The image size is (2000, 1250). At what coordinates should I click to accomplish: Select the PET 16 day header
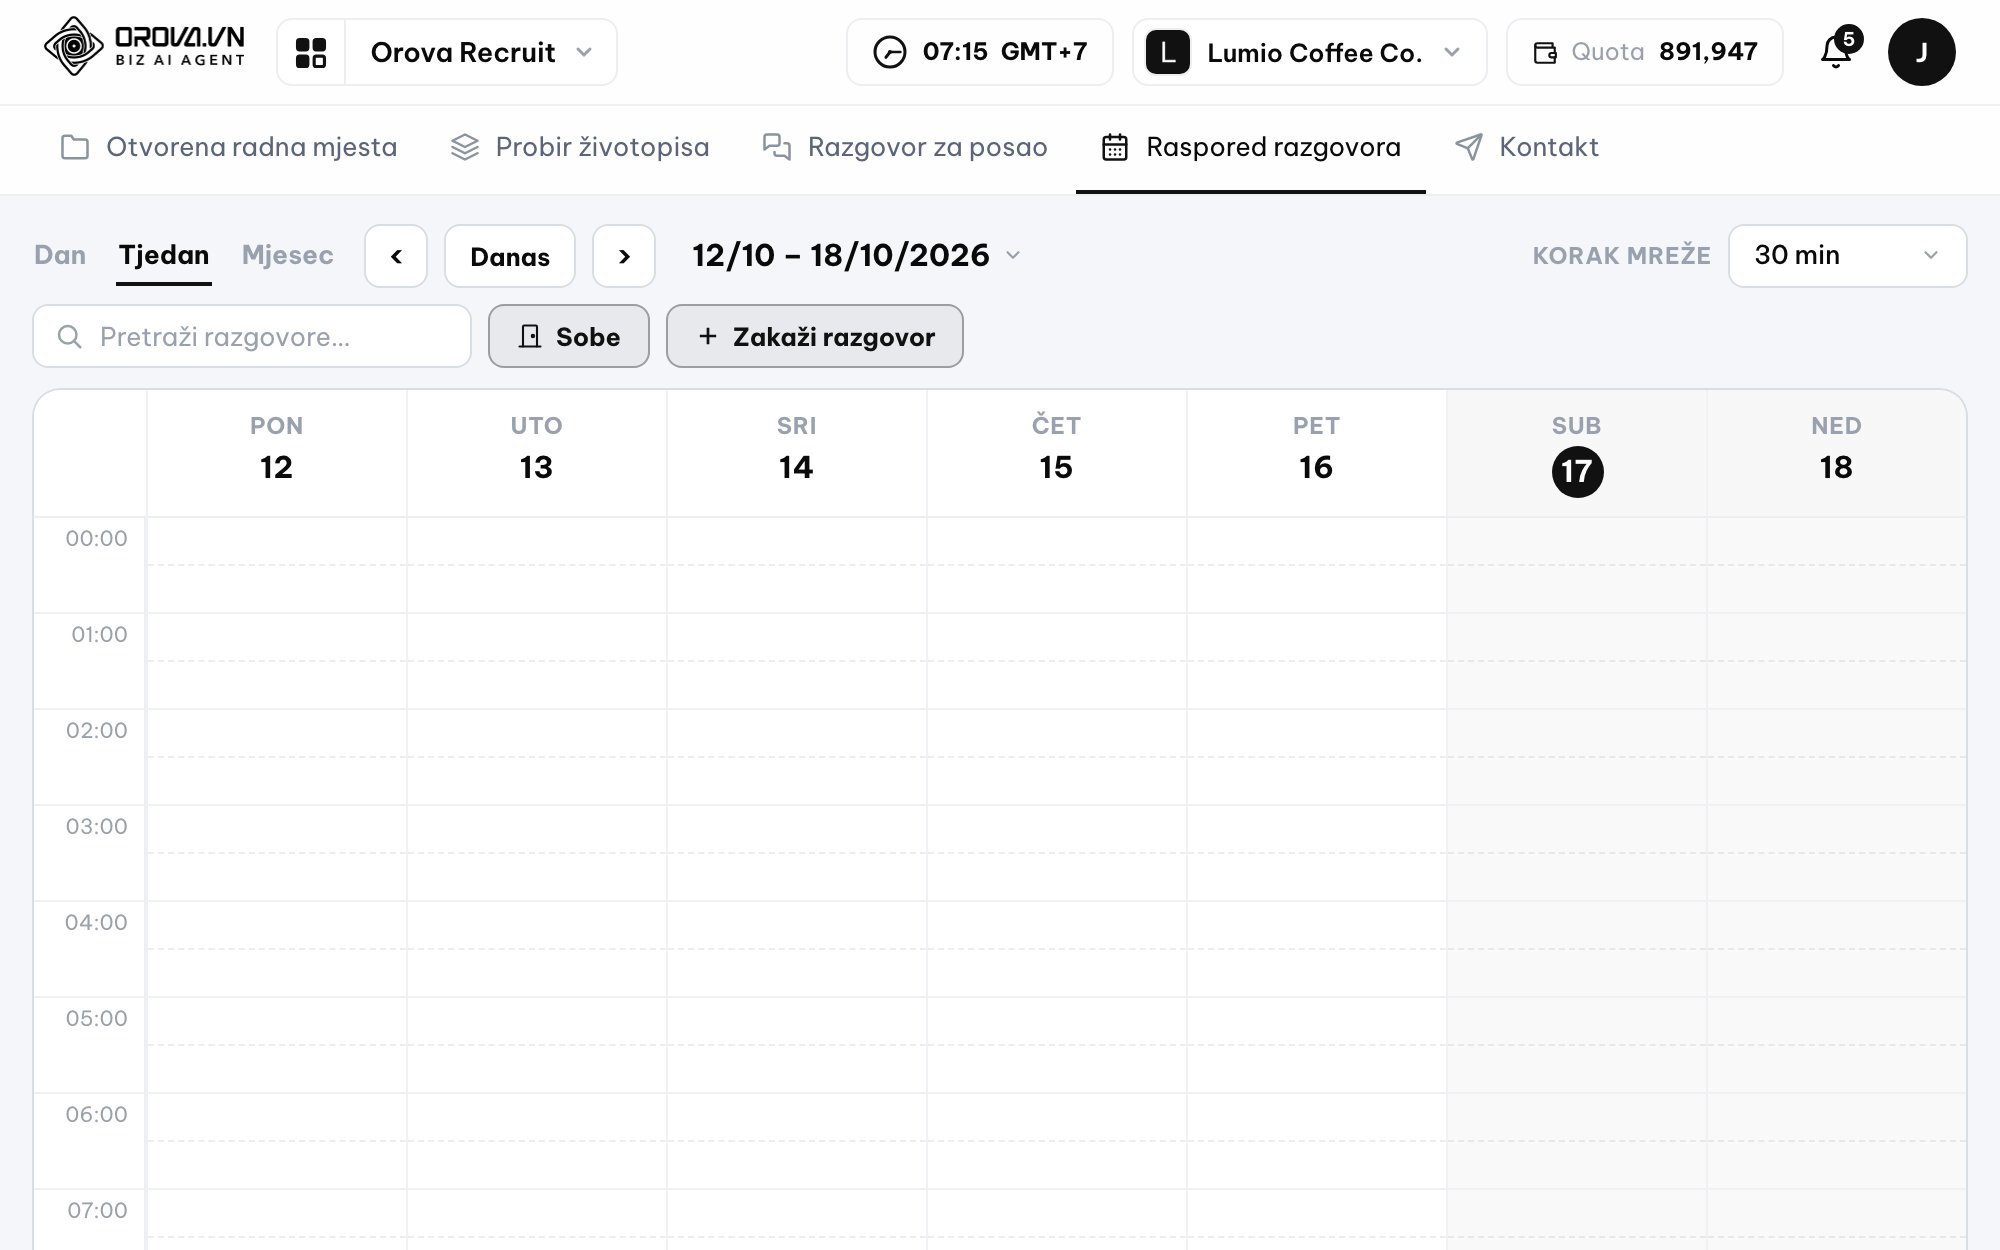click(x=1317, y=452)
